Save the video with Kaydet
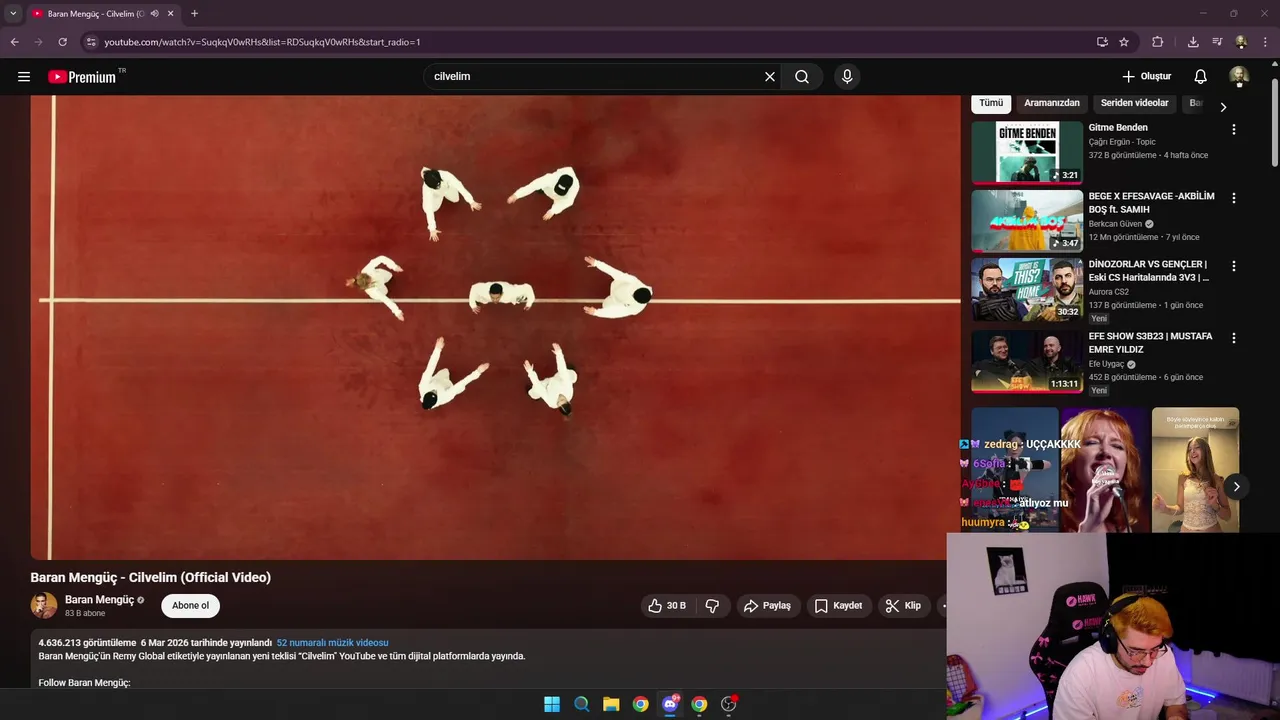The height and width of the screenshot is (720, 1280). coord(838,606)
